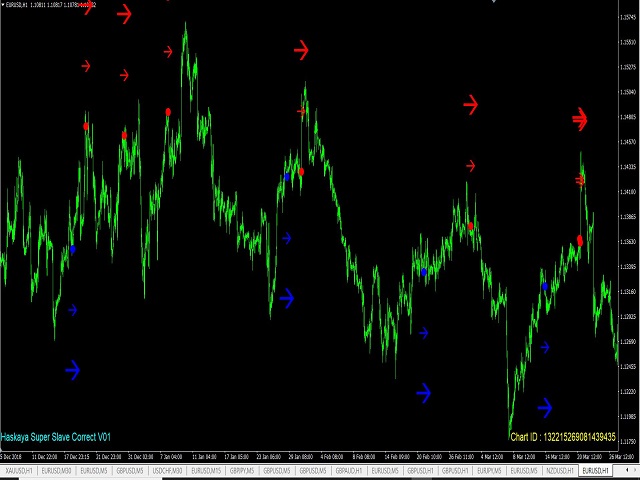This screenshot has width=640, height=480.
Task: Select the active EURUSD,H1 chart tab
Action: coord(596,471)
